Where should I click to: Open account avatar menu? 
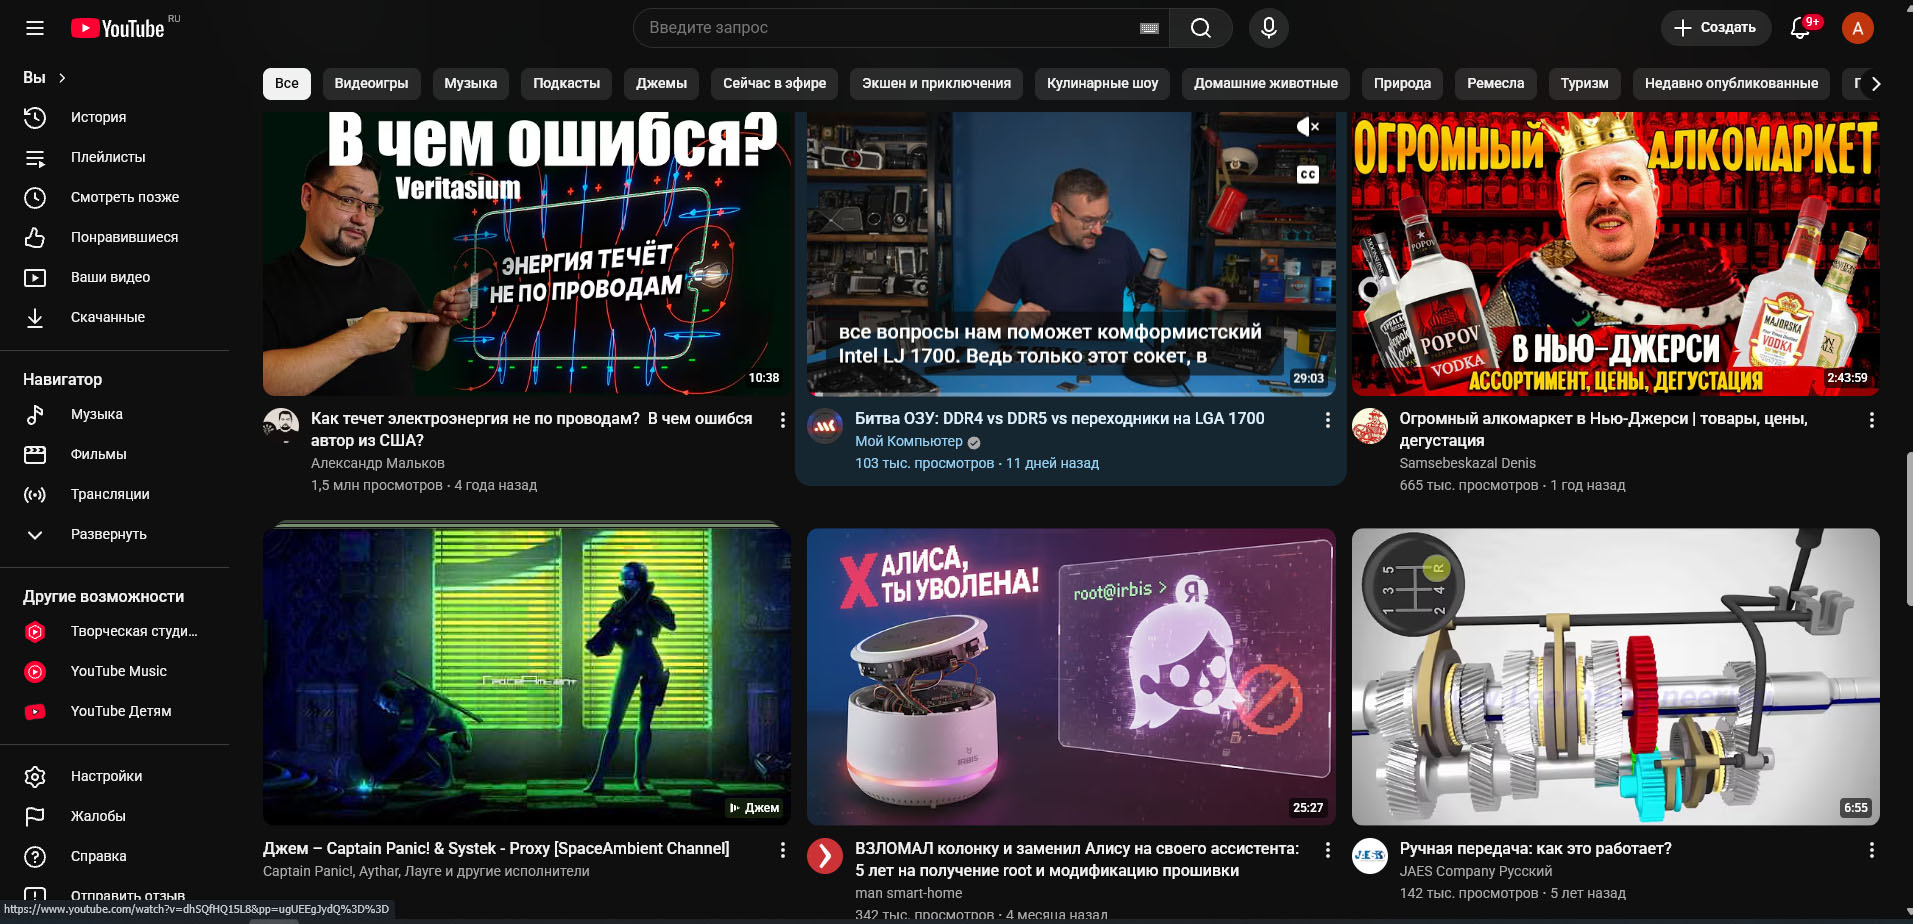coord(1857,28)
